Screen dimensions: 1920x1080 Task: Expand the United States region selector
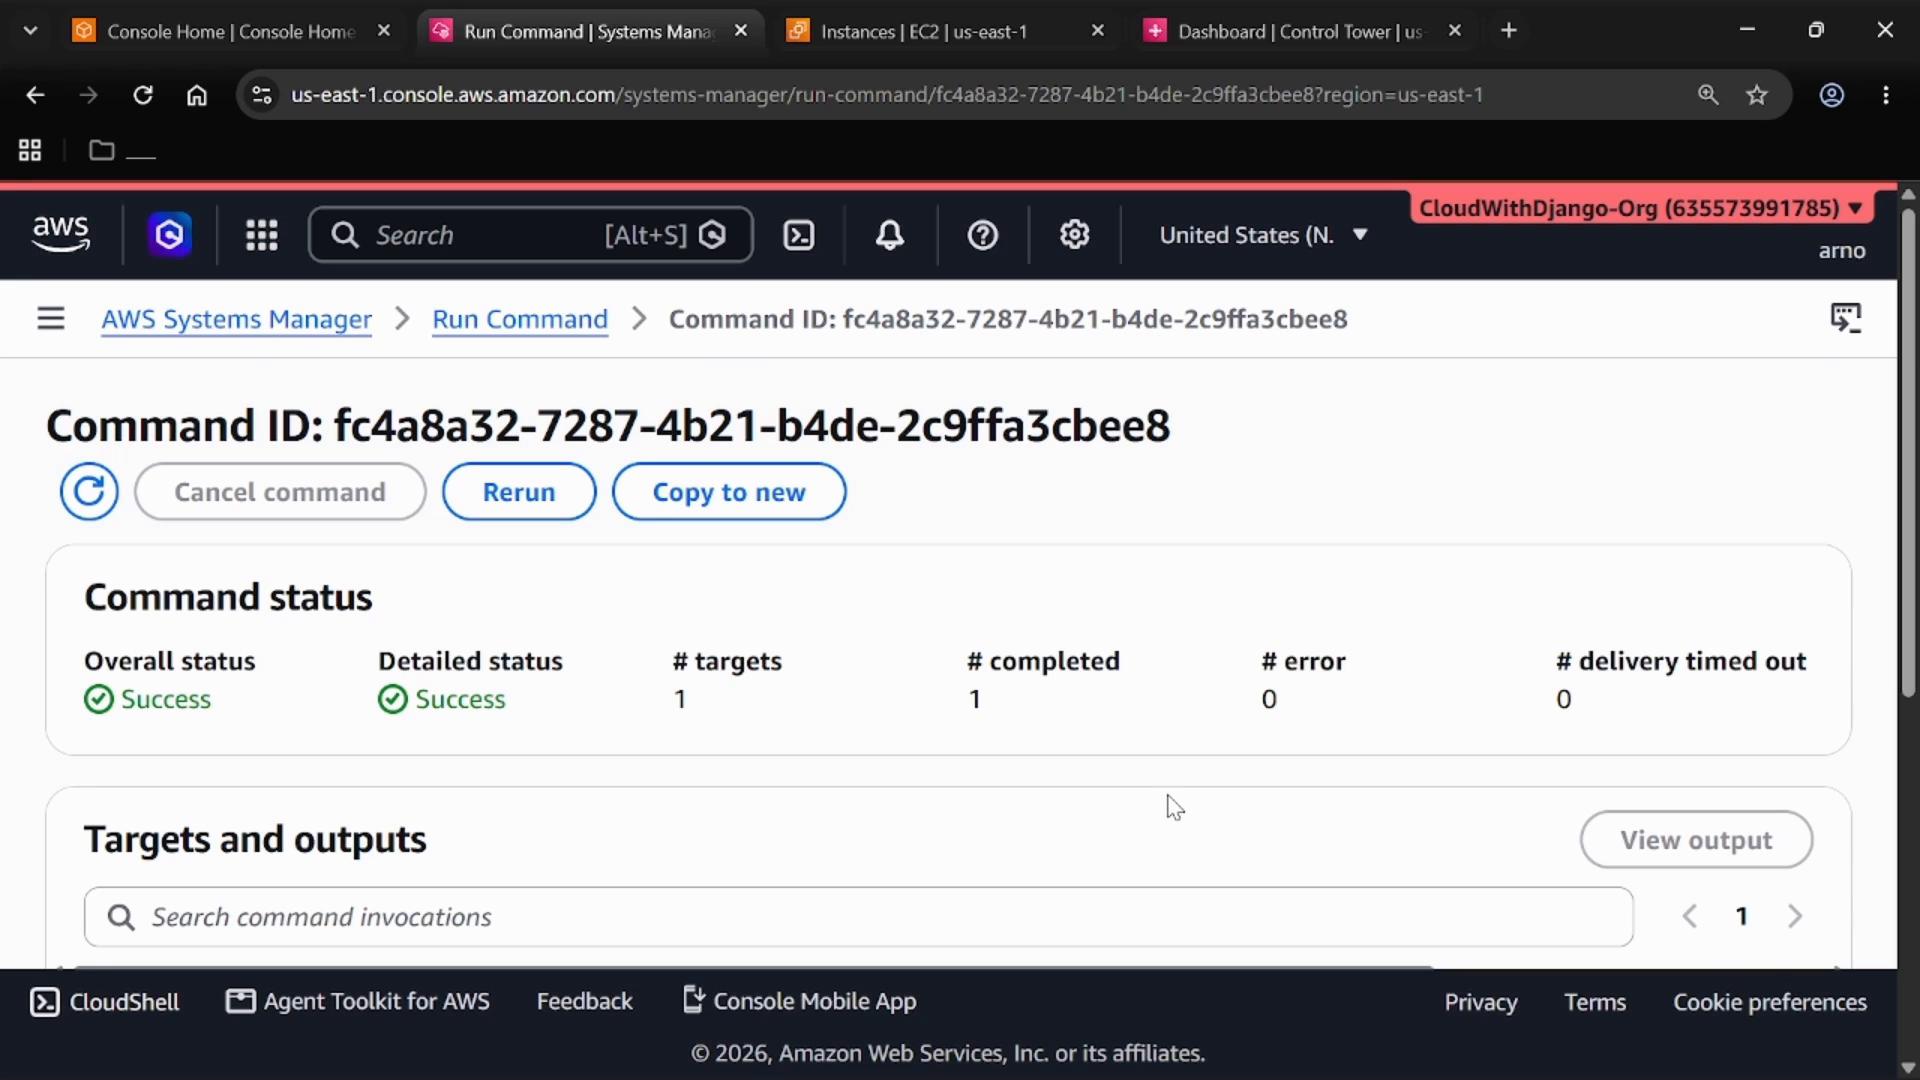pyautogui.click(x=1263, y=235)
